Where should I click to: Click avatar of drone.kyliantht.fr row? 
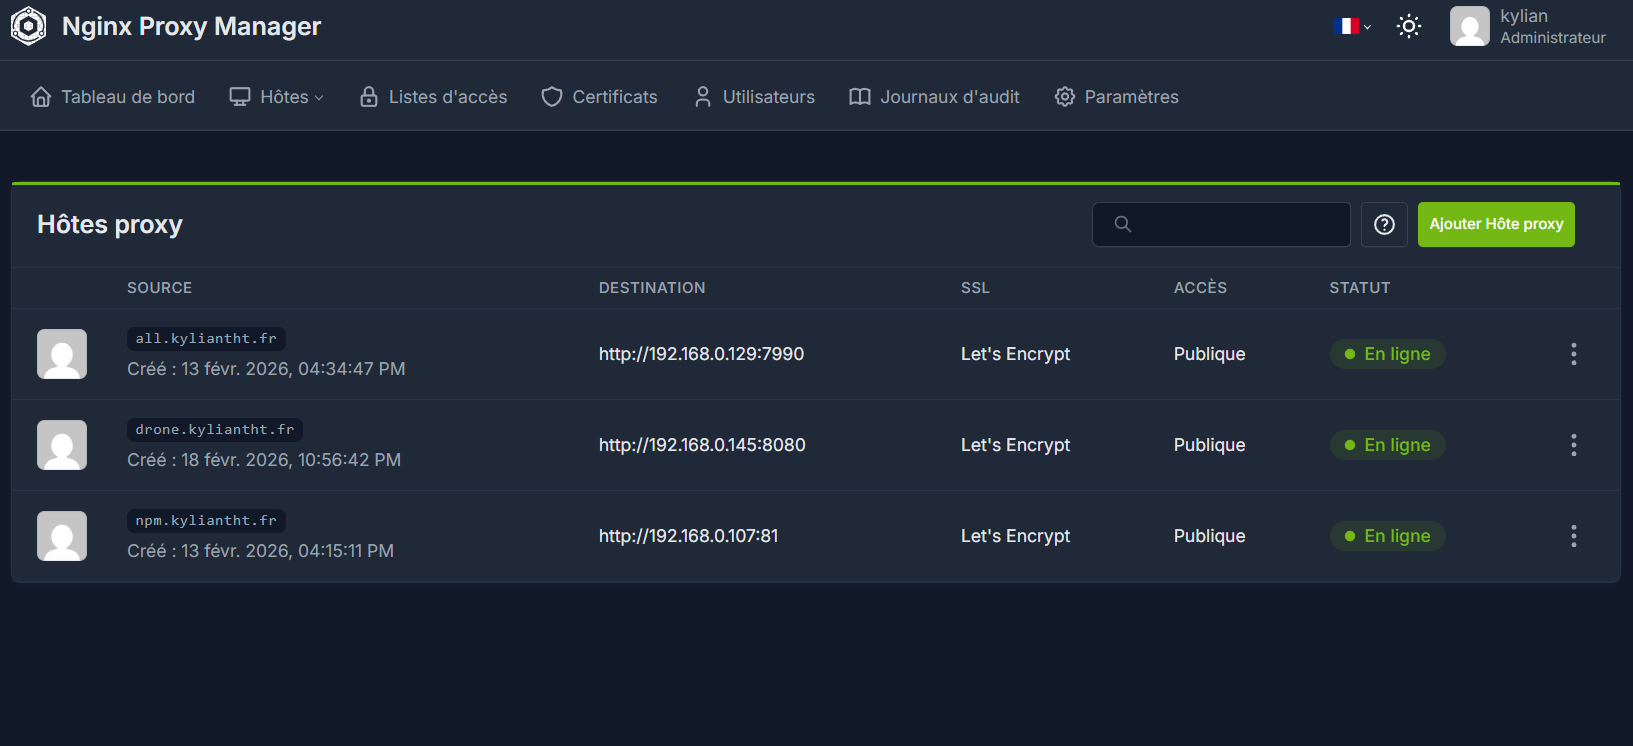pyautogui.click(x=62, y=445)
